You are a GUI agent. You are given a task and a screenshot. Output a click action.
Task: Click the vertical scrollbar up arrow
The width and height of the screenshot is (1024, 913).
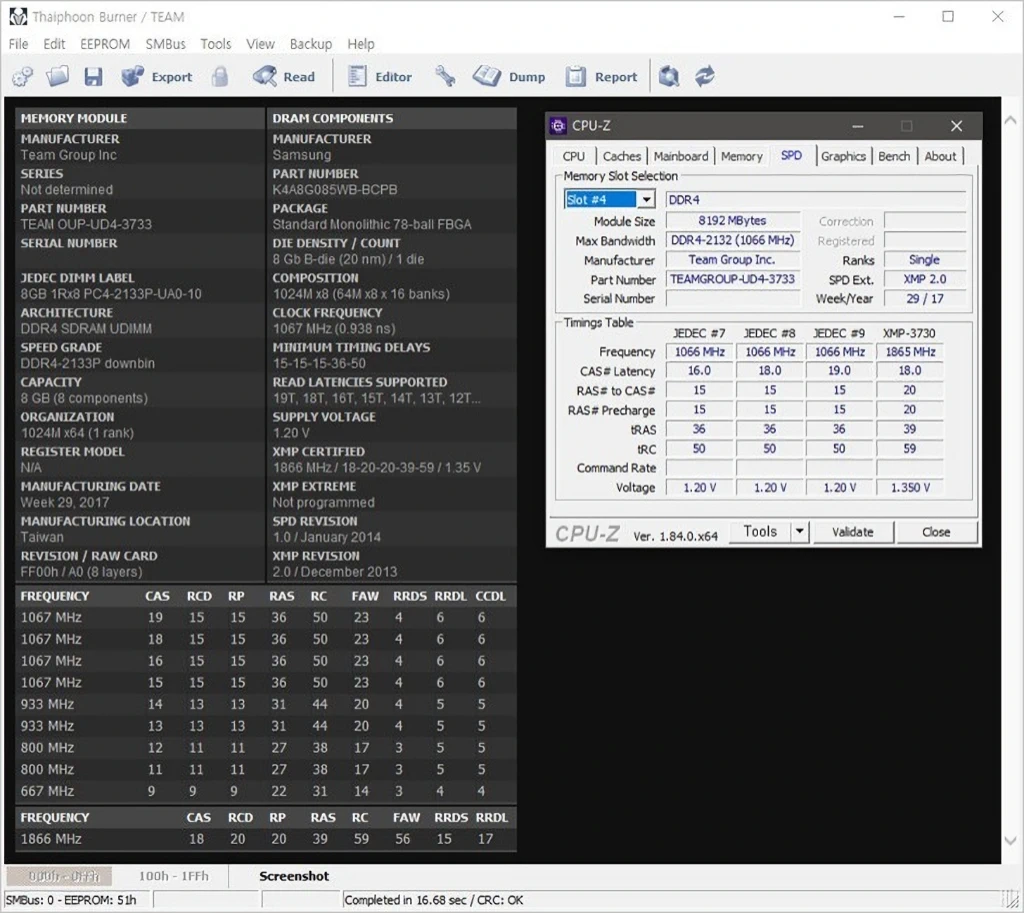click(1010, 120)
